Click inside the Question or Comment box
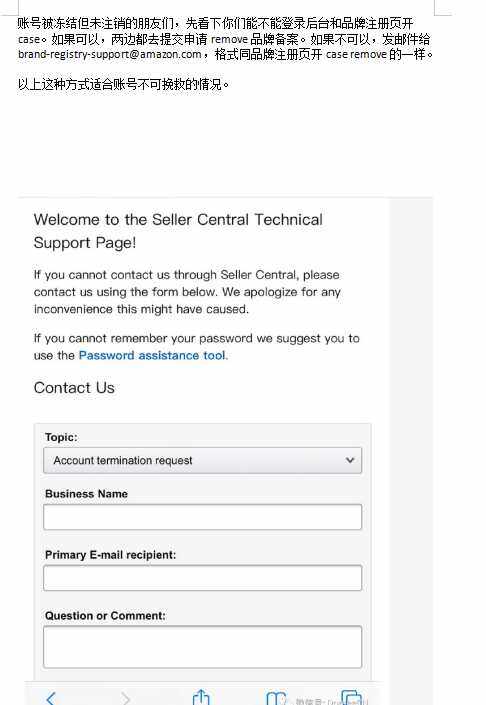Image resolution: width=486 pixels, height=705 pixels. pyautogui.click(x=202, y=647)
